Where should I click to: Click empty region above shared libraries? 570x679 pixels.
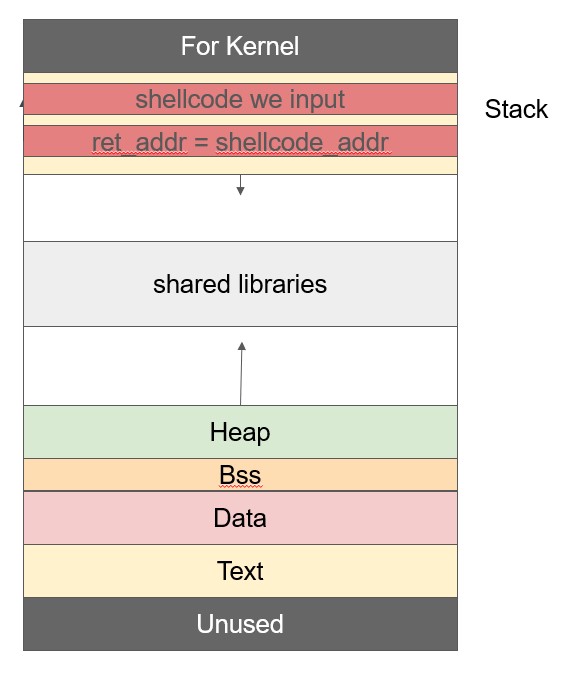[240, 208]
